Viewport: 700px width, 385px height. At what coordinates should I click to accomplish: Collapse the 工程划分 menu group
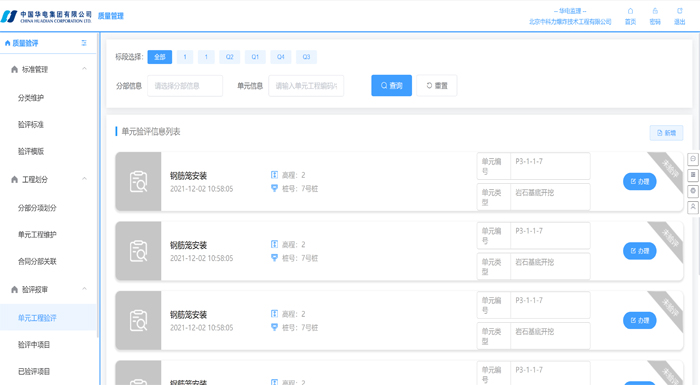click(84, 179)
